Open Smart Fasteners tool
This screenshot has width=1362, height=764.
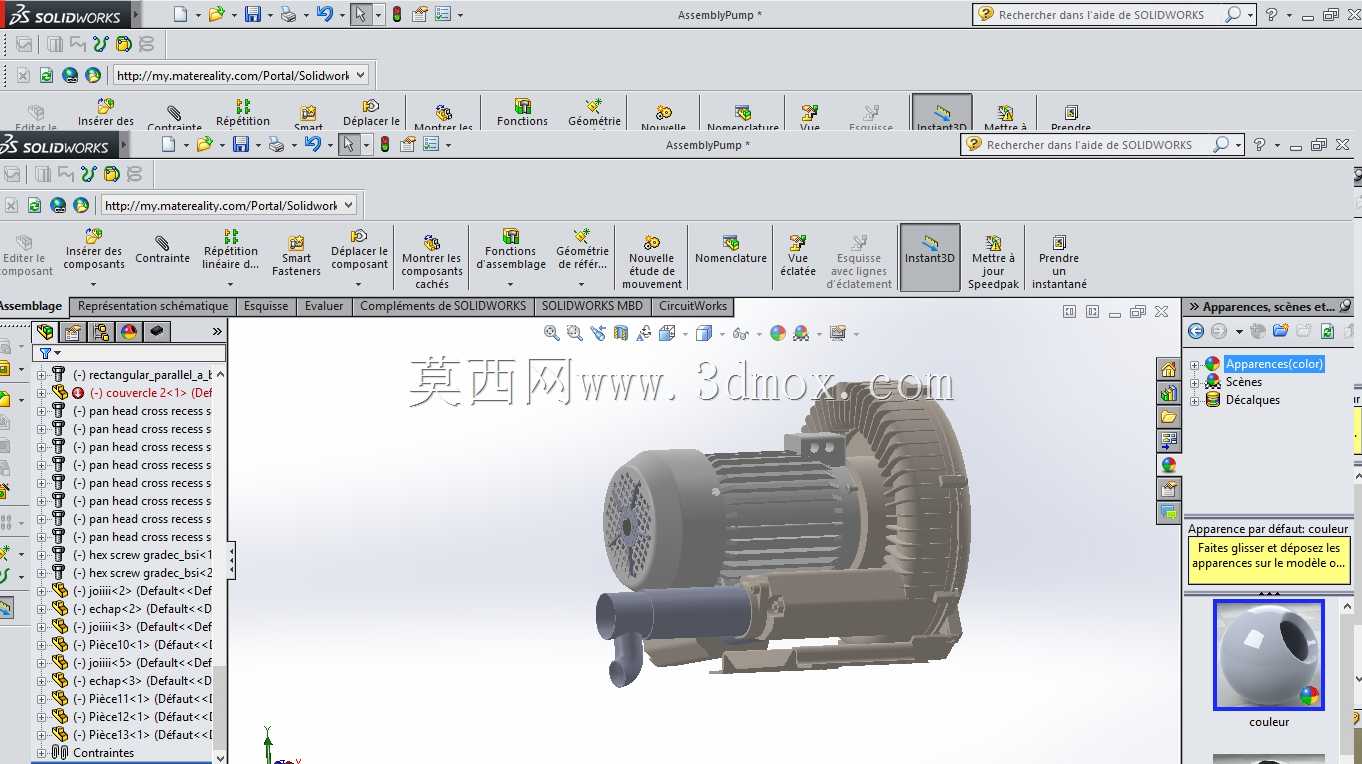tap(296, 257)
